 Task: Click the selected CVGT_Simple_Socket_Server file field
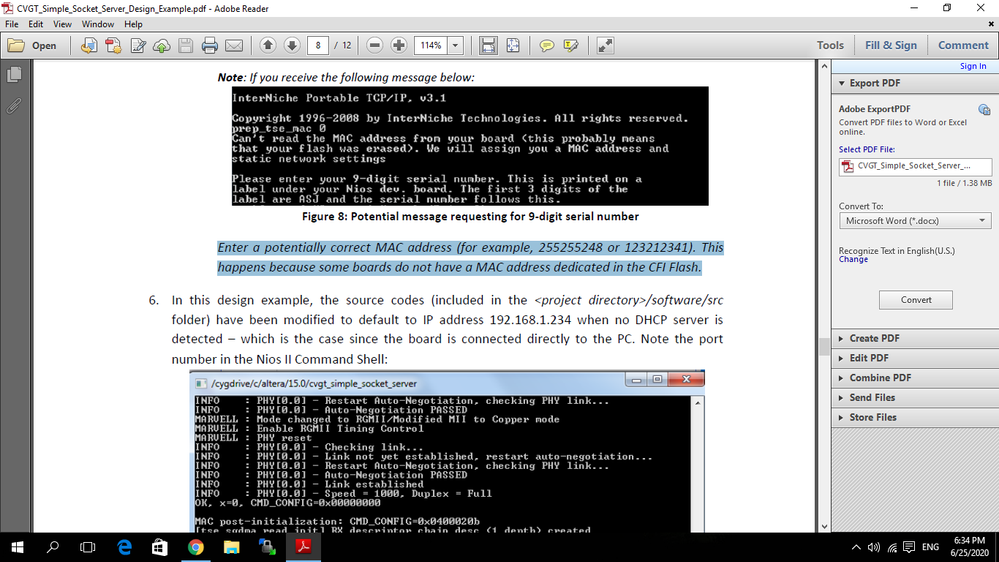point(915,166)
